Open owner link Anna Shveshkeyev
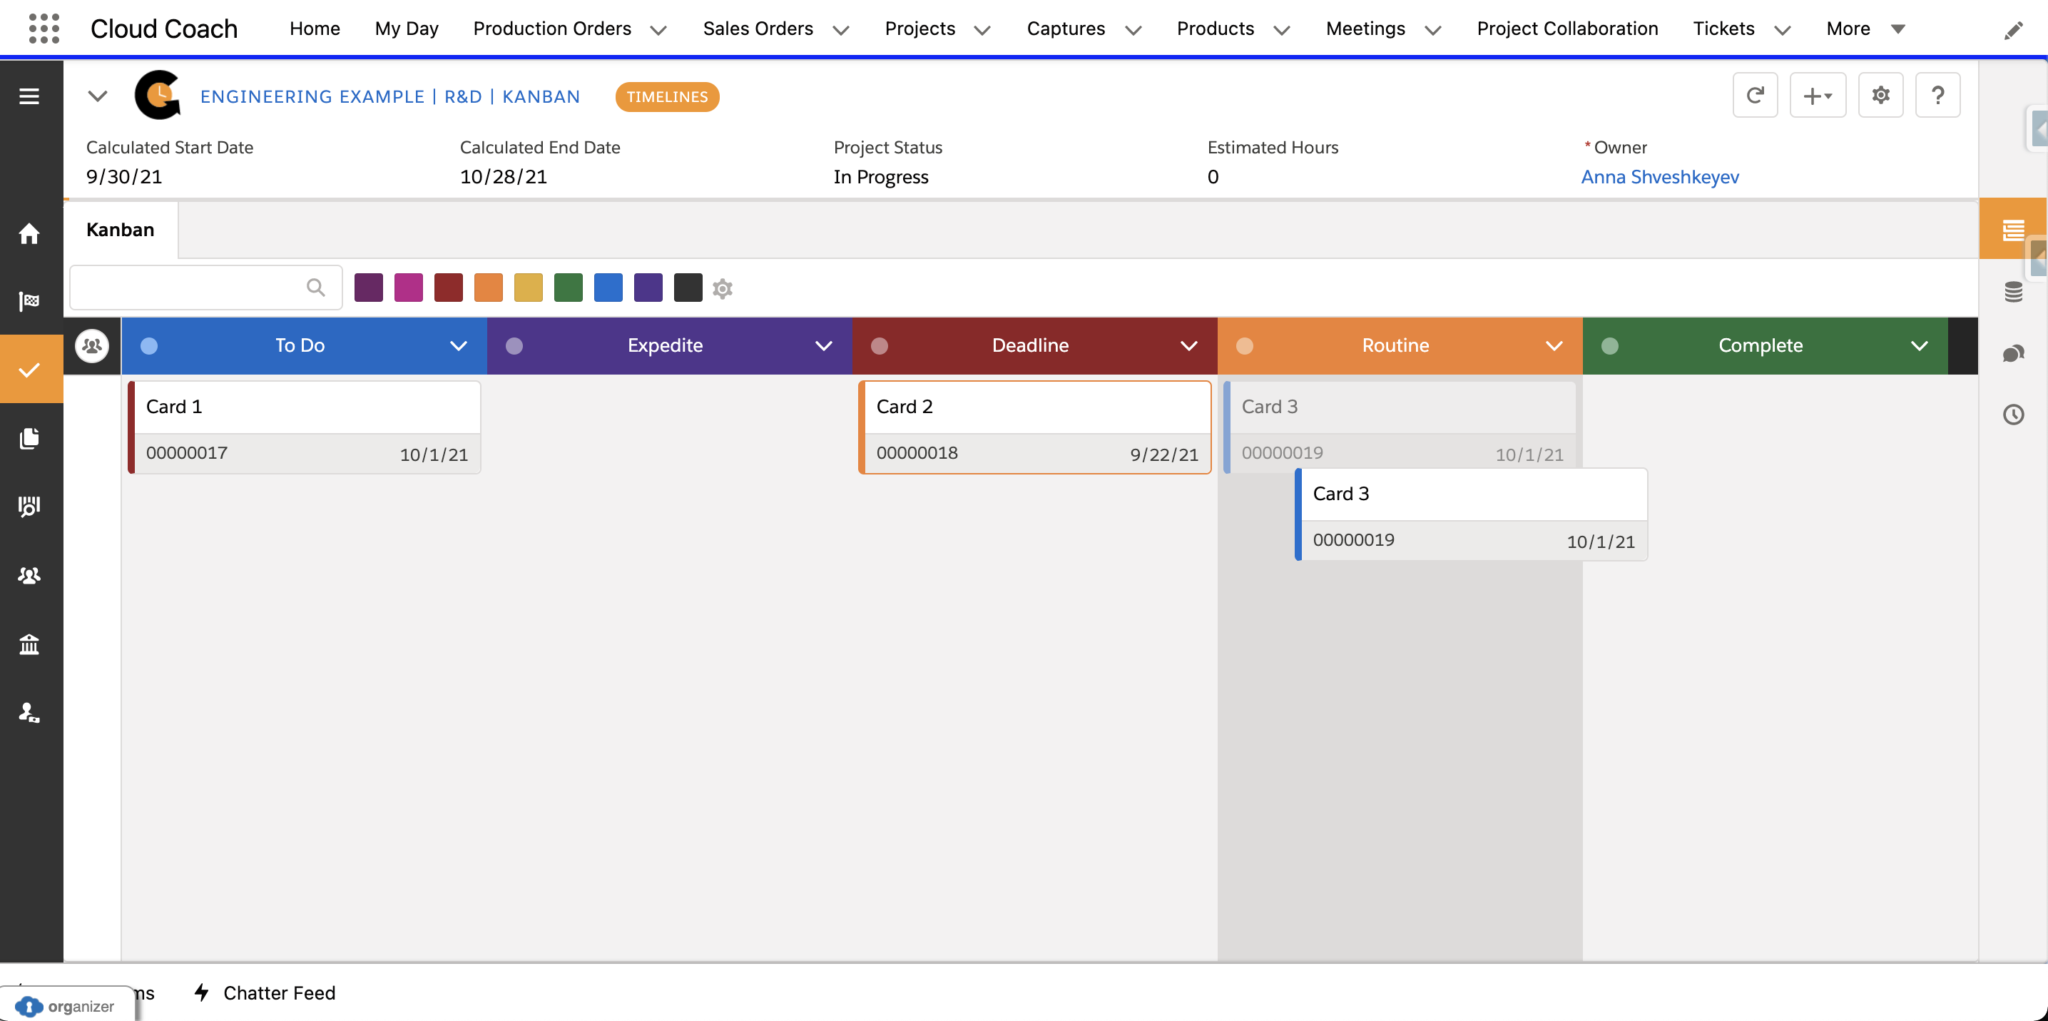The width and height of the screenshot is (2048, 1021). tap(1660, 176)
